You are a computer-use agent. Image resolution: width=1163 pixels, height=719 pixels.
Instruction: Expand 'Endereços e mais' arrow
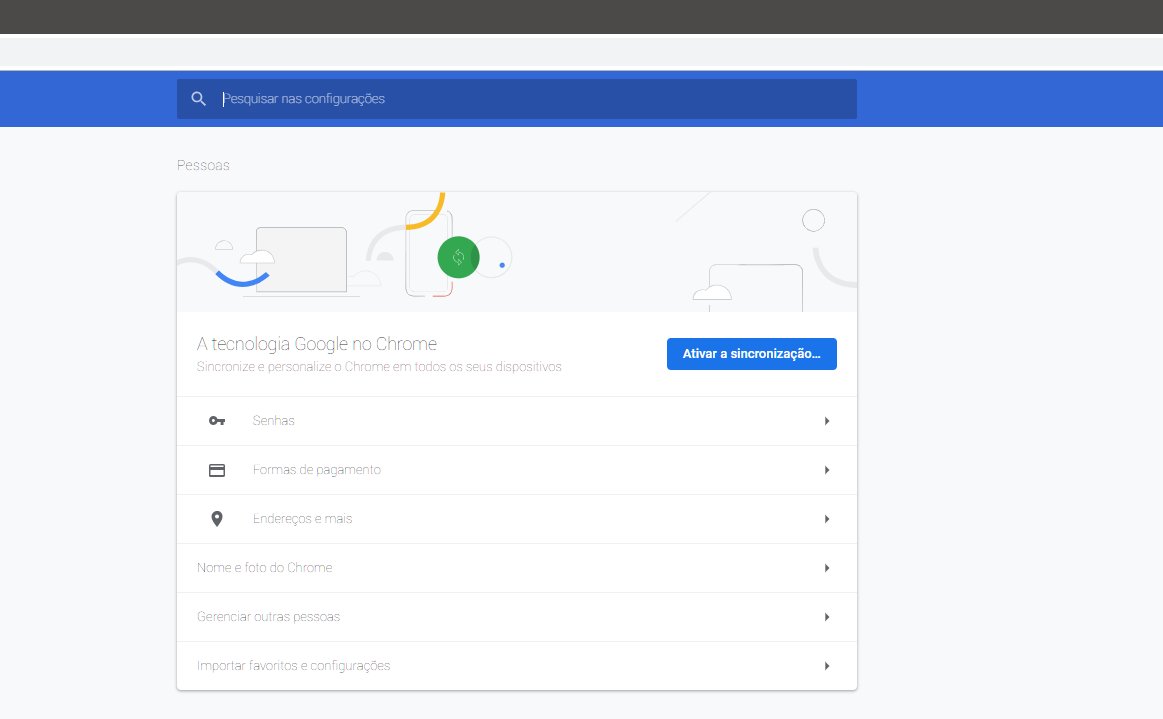click(826, 519)
